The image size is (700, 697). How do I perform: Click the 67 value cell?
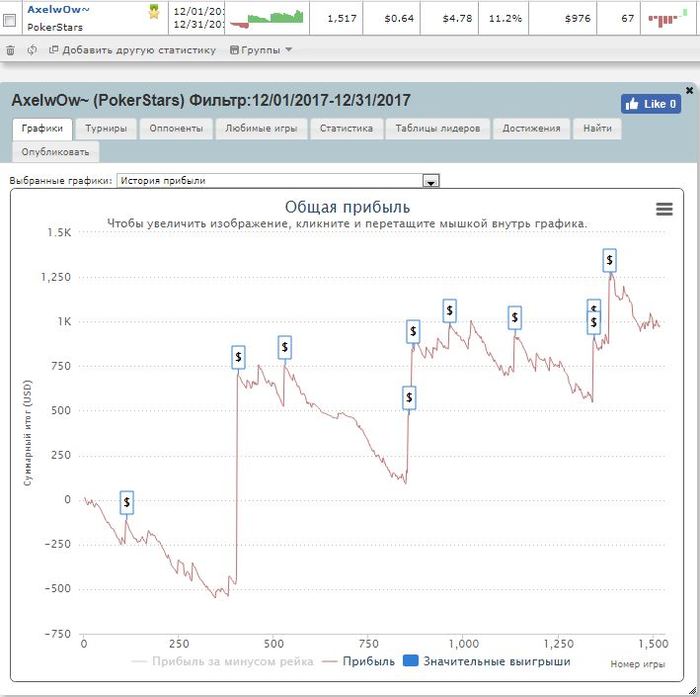619,18
